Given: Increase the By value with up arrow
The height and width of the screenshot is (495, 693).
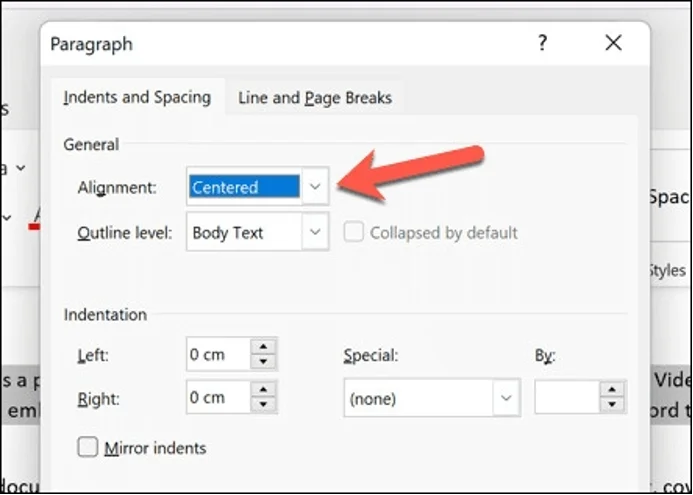Looking at the screenshot, I should point(612,391).
